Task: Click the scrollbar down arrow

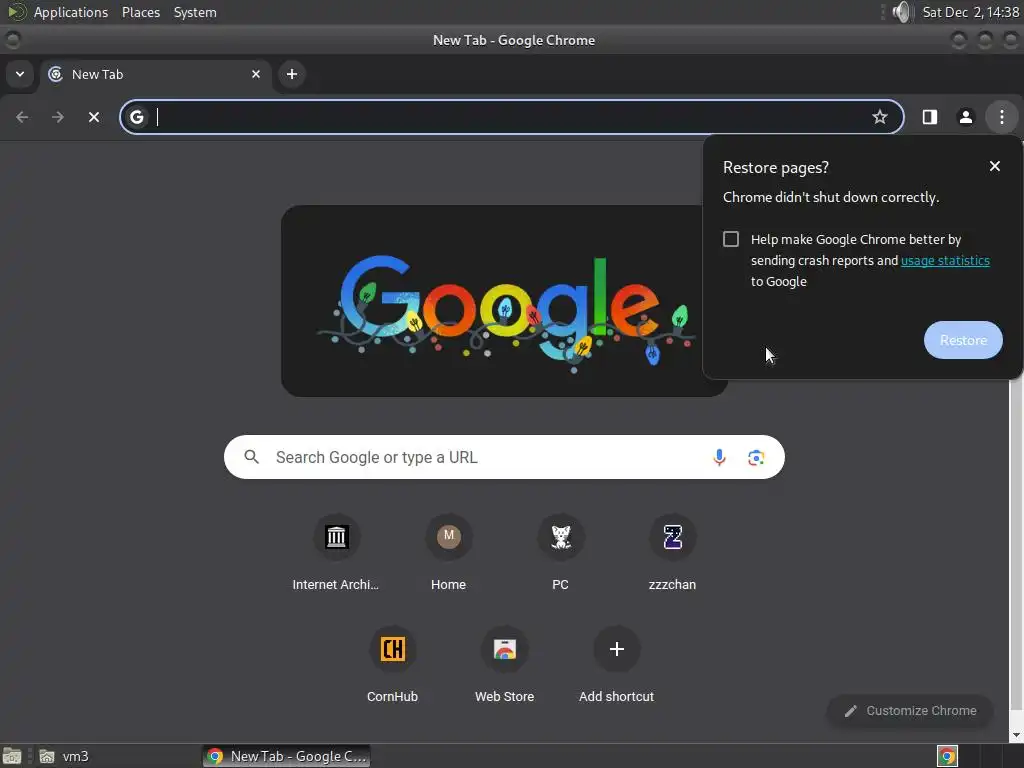Action: (x=1016, y=736)
